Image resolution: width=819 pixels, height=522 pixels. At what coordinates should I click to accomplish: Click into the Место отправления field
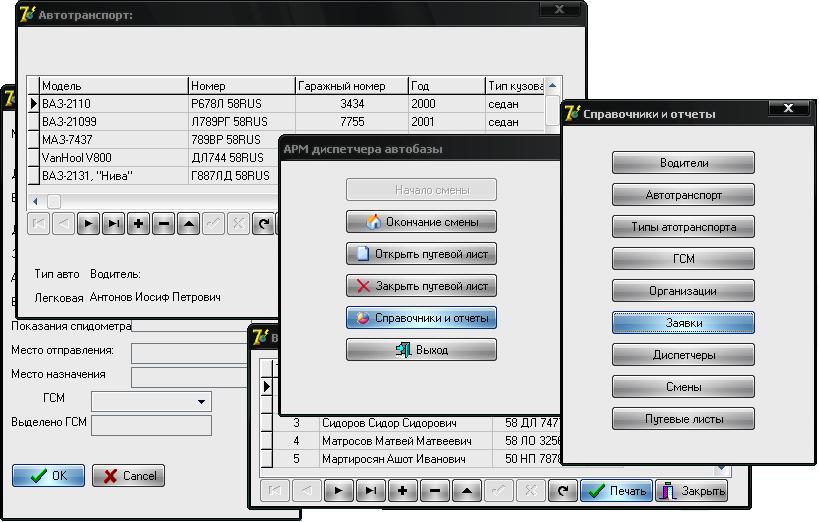tap(188, 353)
